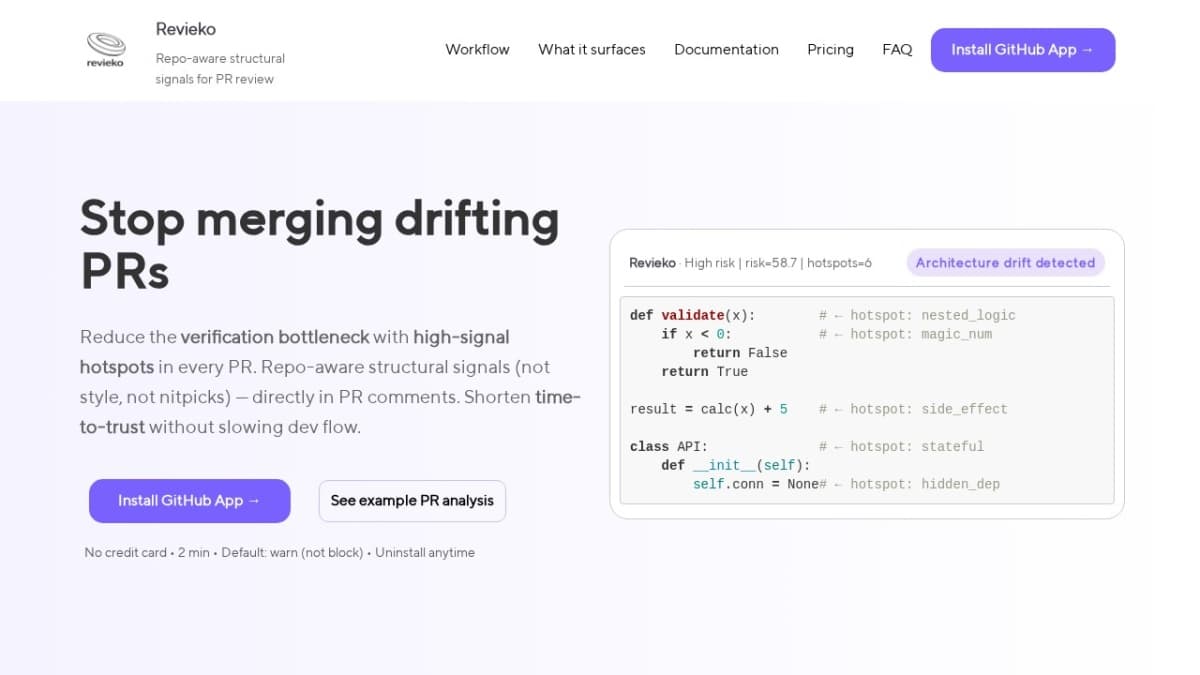Image resolution: width=1200 pixels, height=675 pixels.
Task: Open the Workflow navigation item
Action: [x=477, y=49]
